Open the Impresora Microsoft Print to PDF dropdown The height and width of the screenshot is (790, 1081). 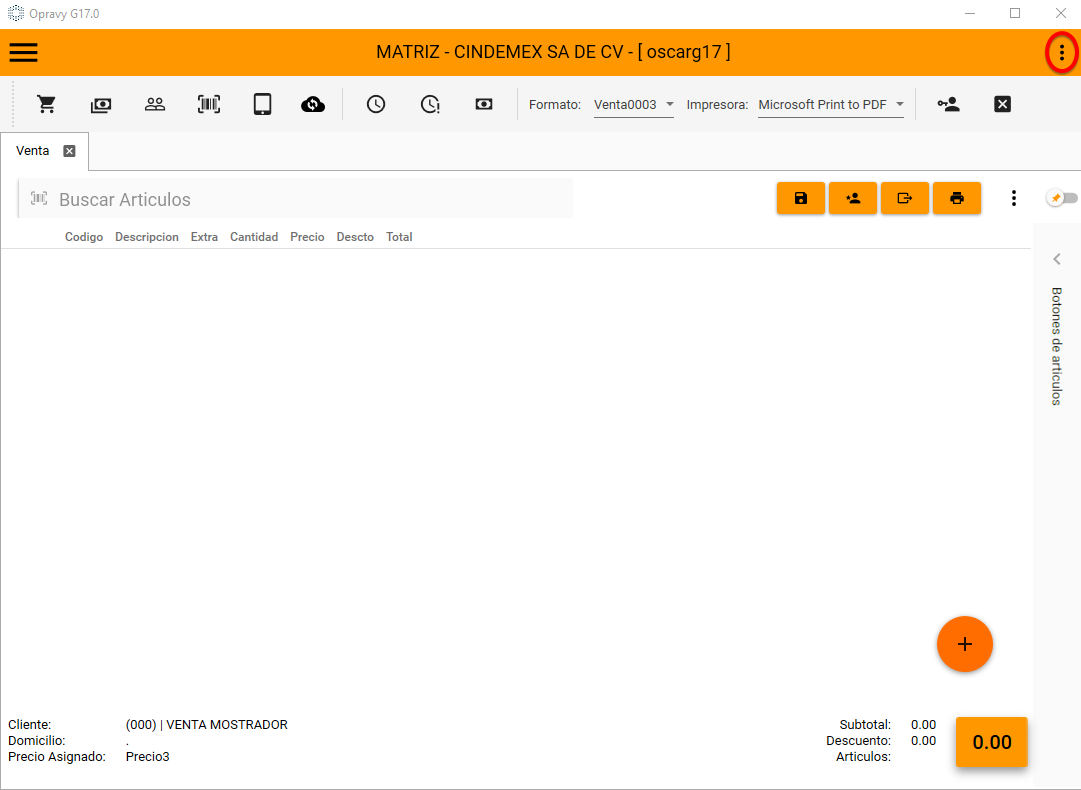click(x=831, y=105)
